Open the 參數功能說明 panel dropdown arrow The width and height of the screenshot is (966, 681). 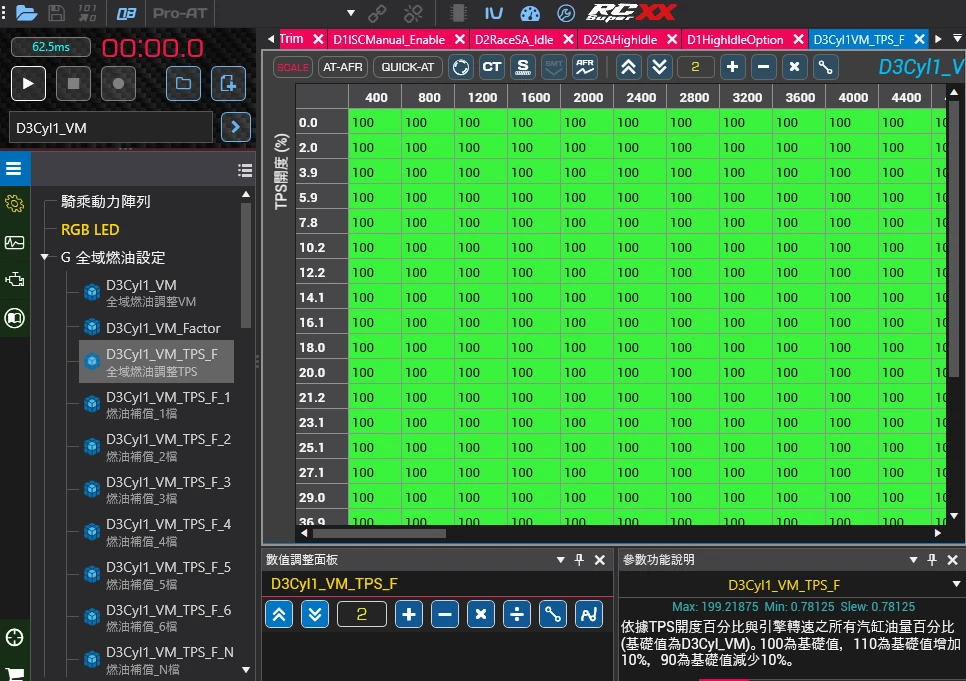tap(914, 560)
